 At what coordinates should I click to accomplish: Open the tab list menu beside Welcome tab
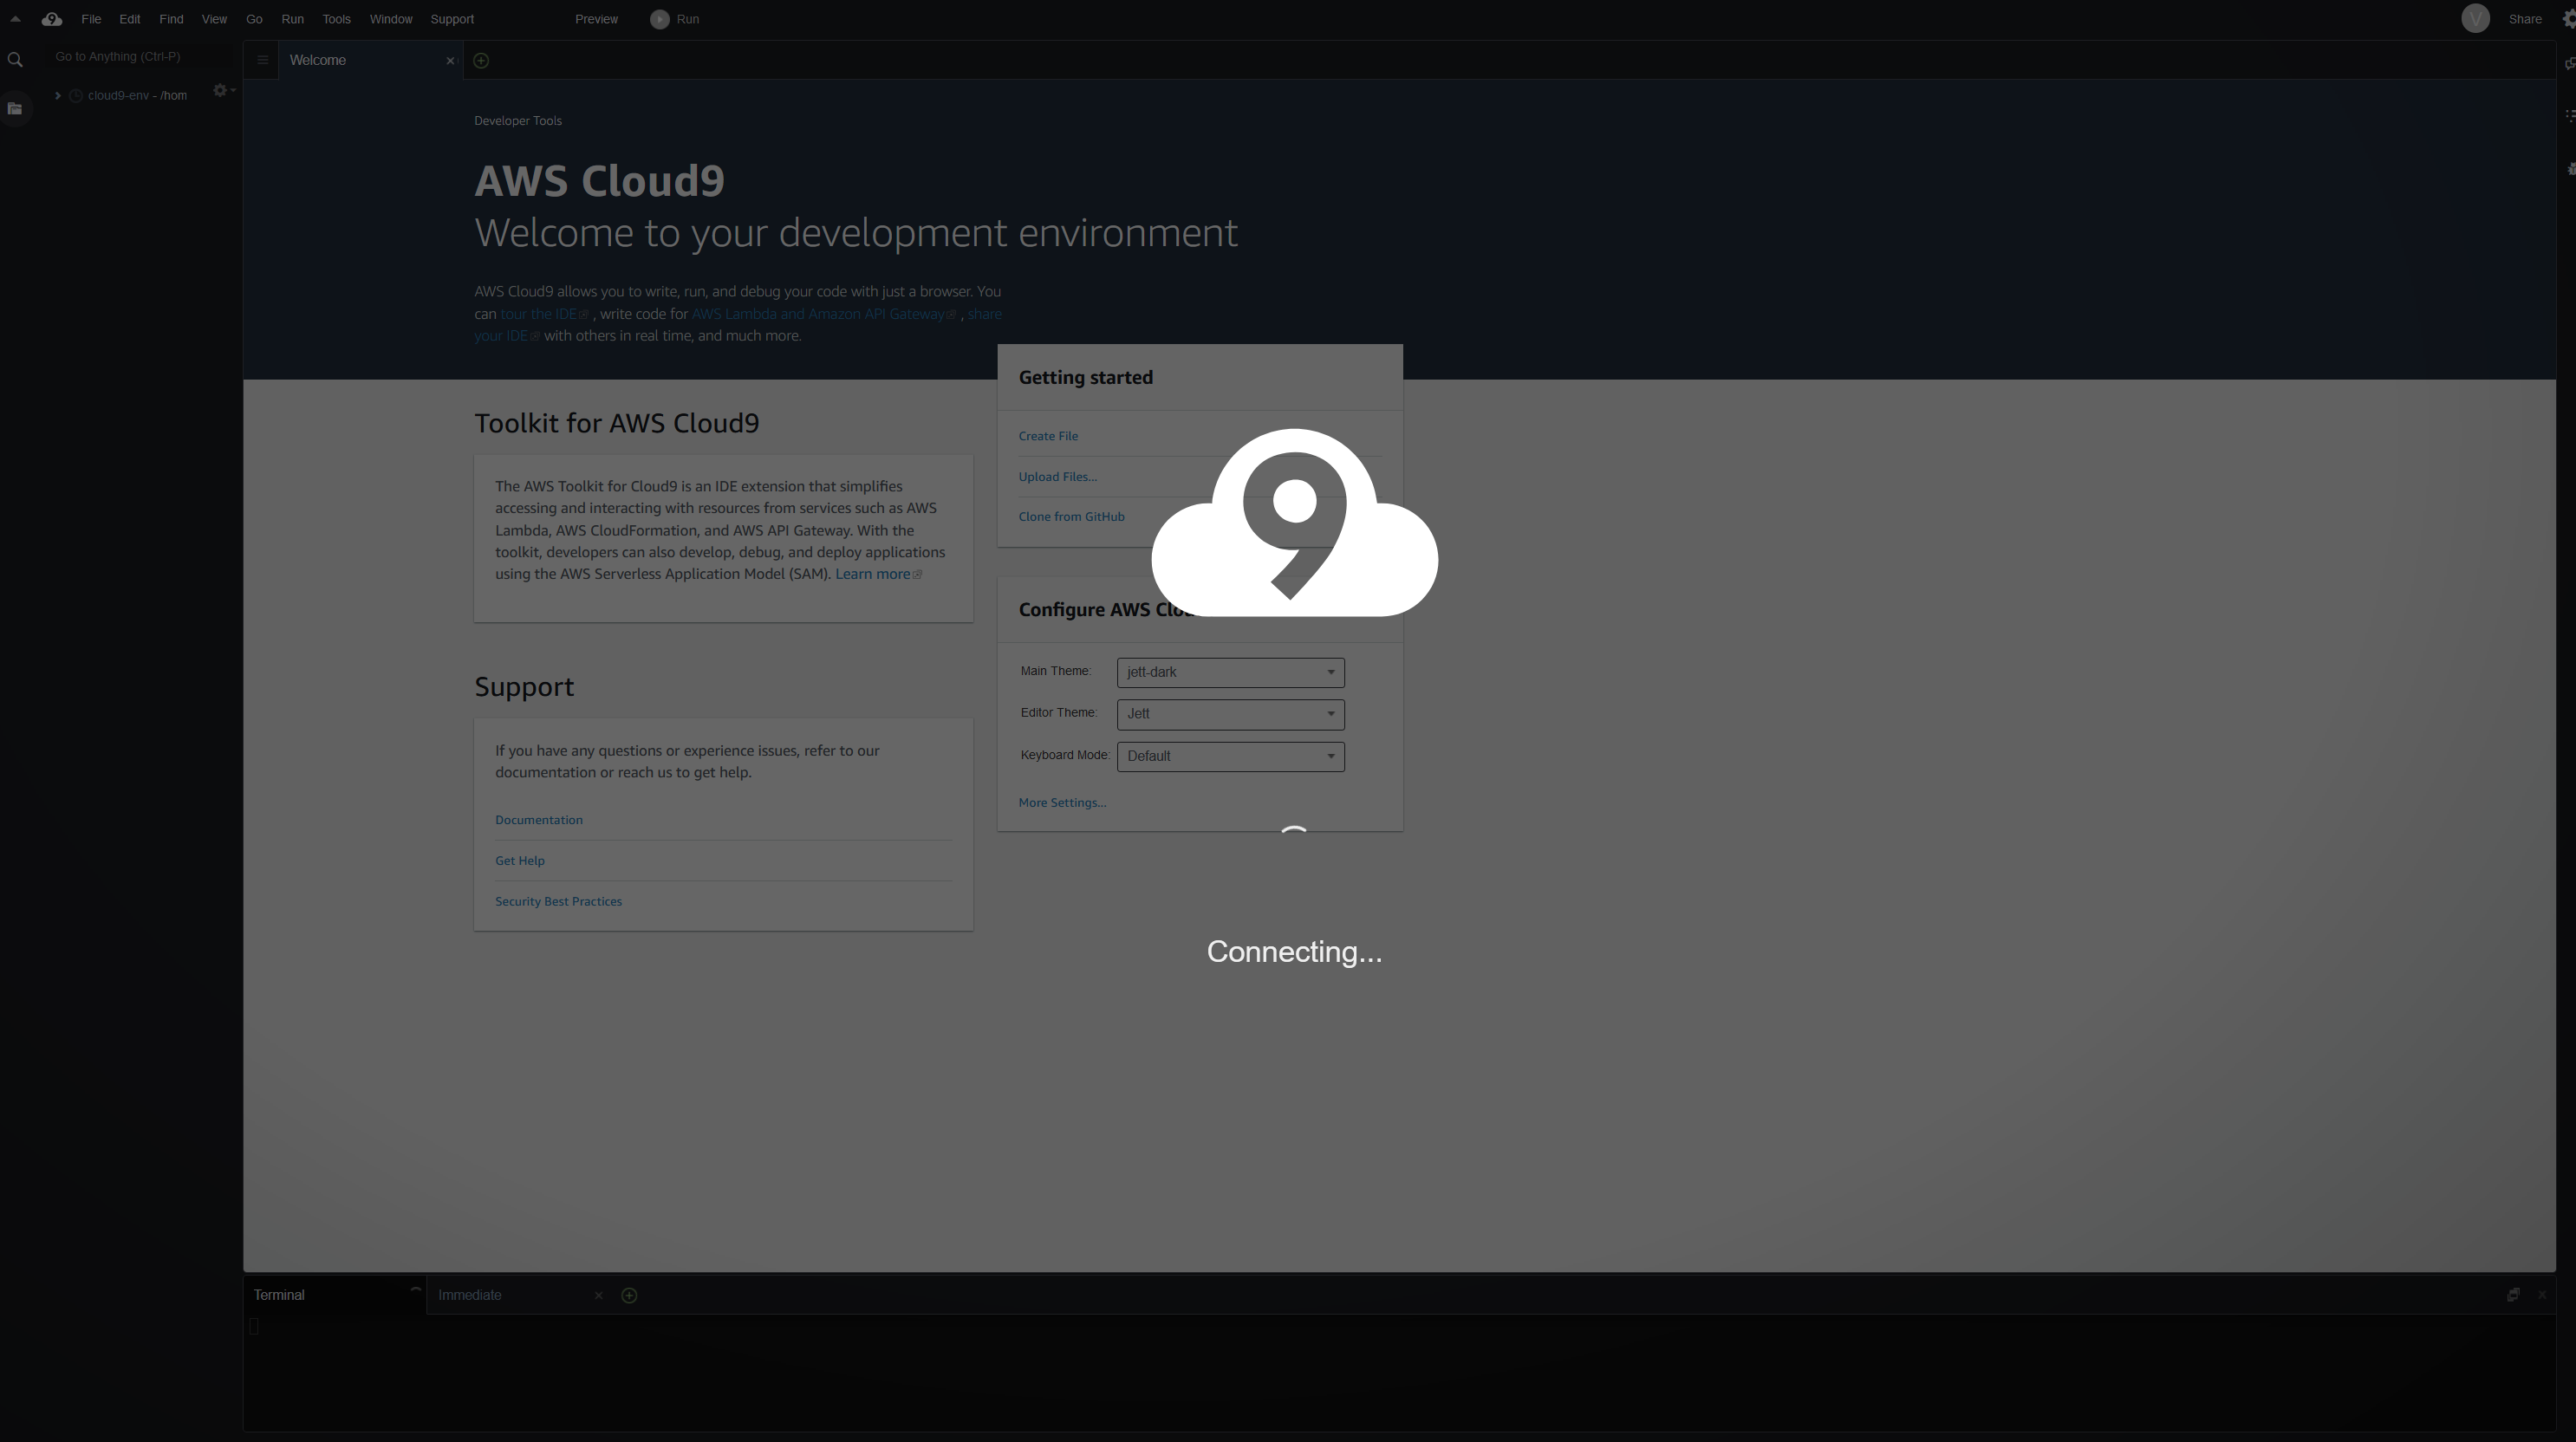(262, 60)
